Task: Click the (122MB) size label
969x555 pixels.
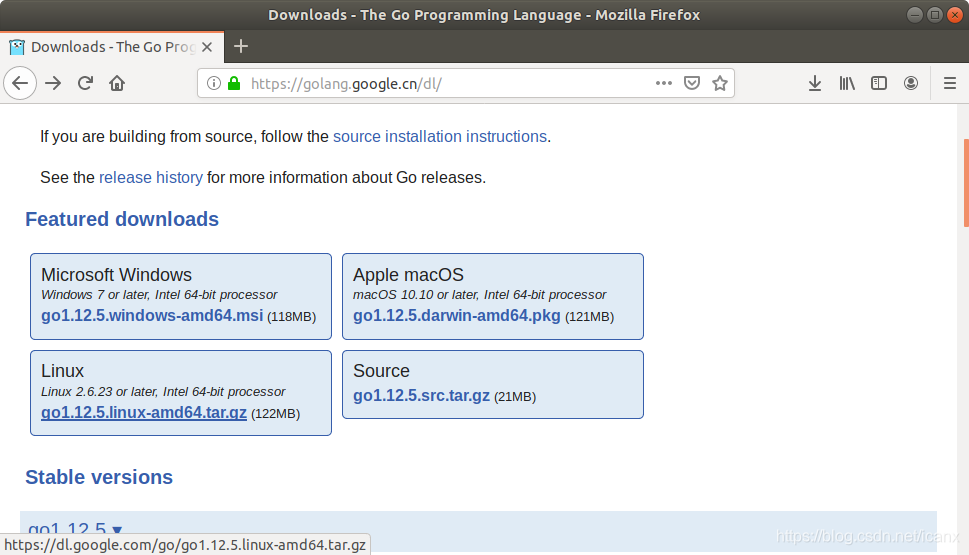Action: click(x=276, y=413)
